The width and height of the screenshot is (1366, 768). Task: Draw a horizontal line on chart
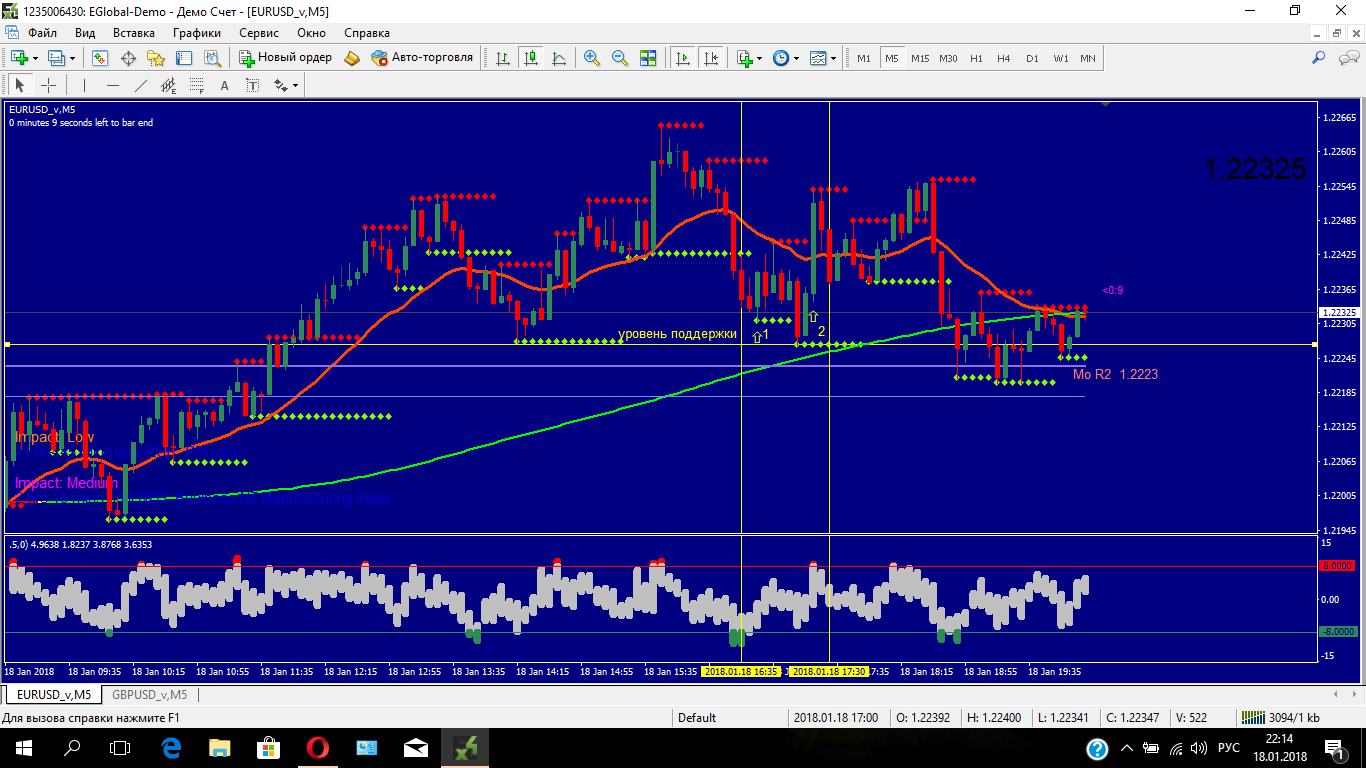coord(112,85)
